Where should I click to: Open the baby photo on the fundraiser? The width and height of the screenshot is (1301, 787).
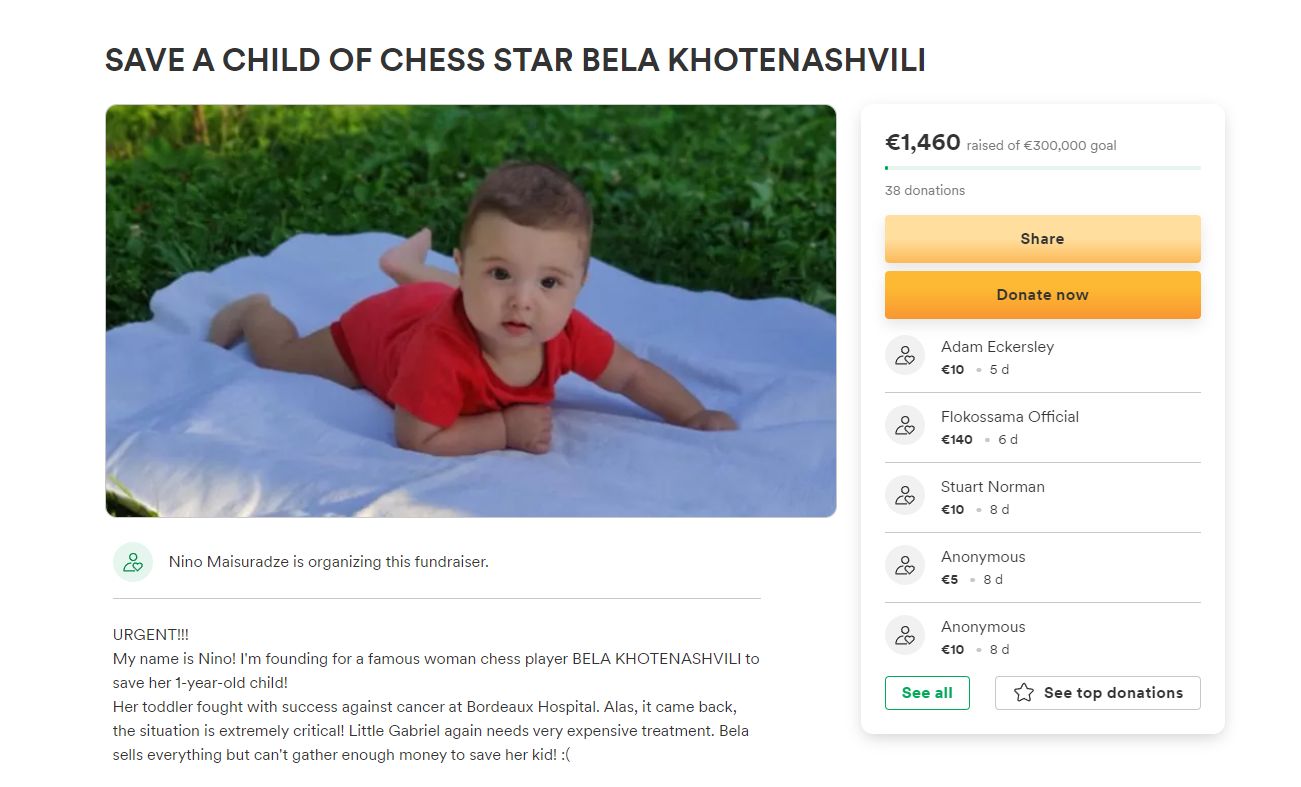(470, 311)
